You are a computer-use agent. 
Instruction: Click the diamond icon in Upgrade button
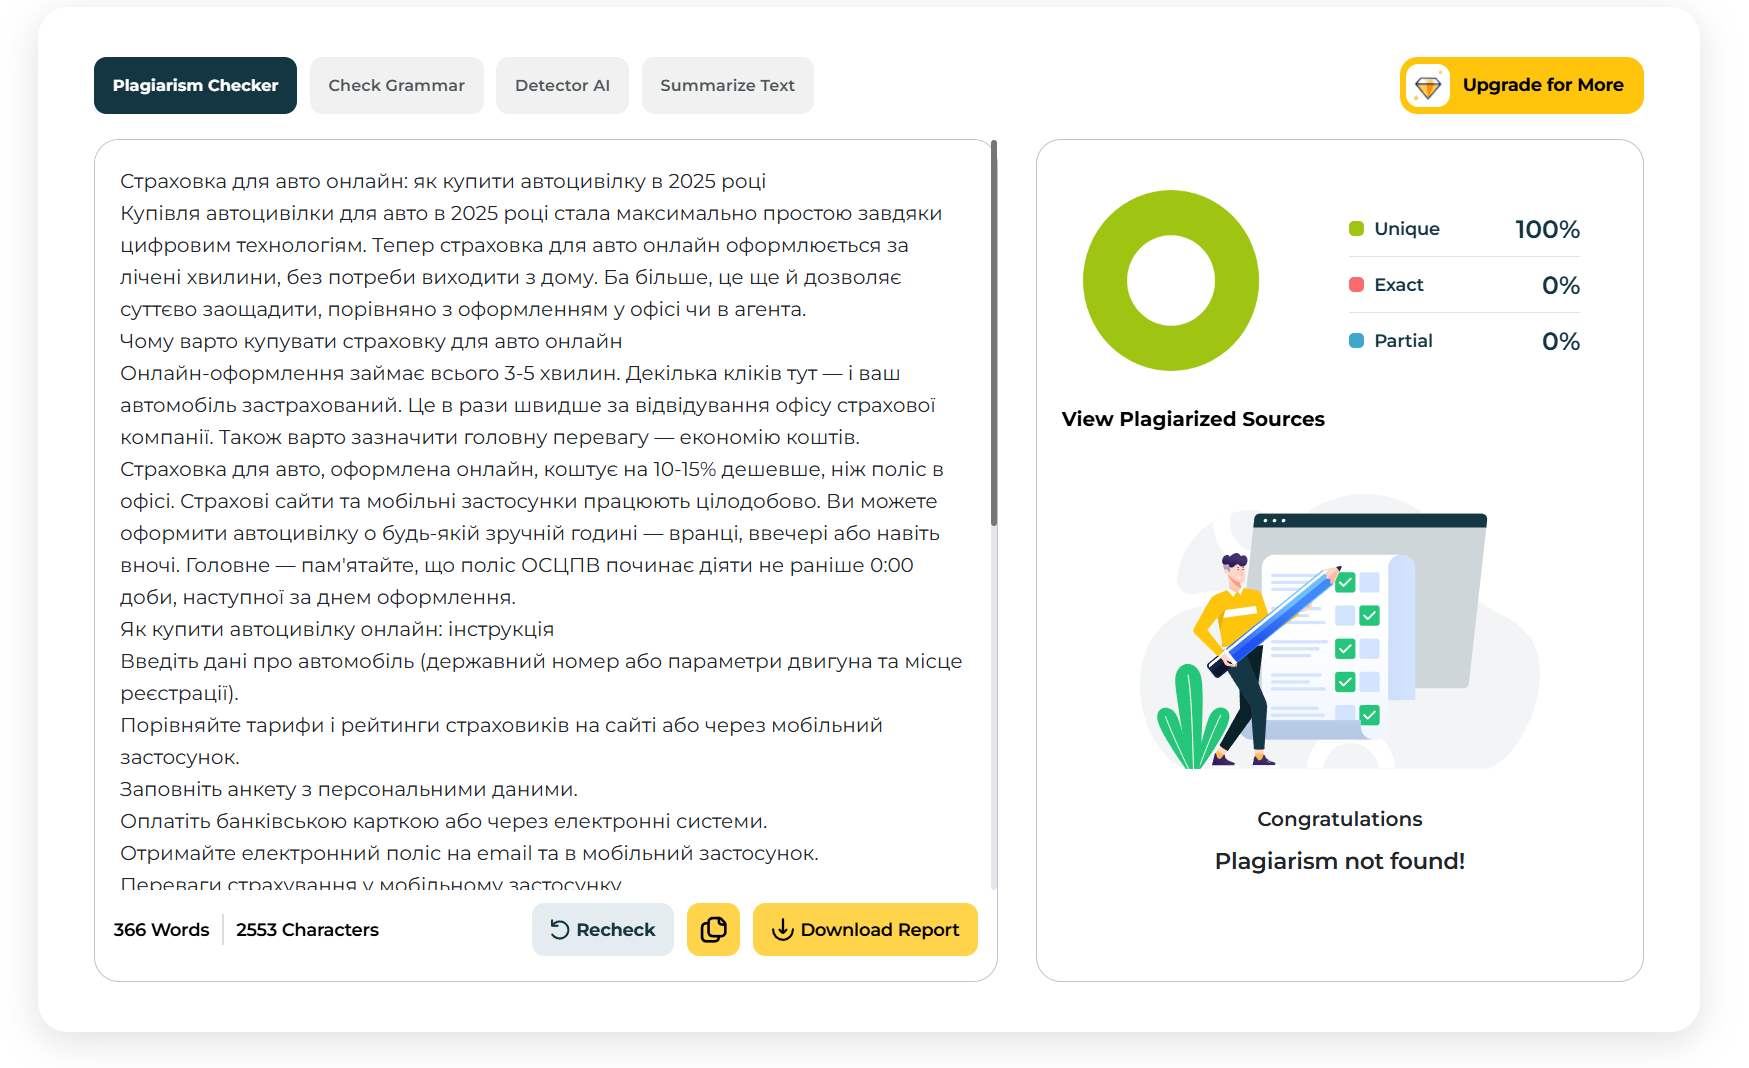coord(1428,86)
